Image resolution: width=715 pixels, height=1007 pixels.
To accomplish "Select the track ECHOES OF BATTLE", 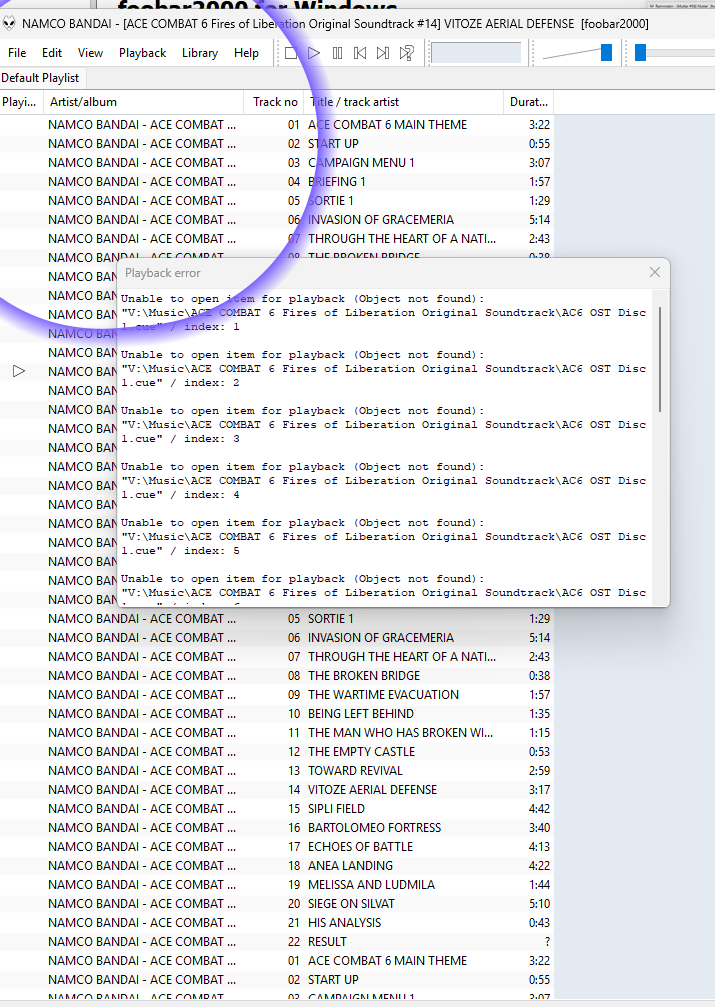I will click(360, 847).
